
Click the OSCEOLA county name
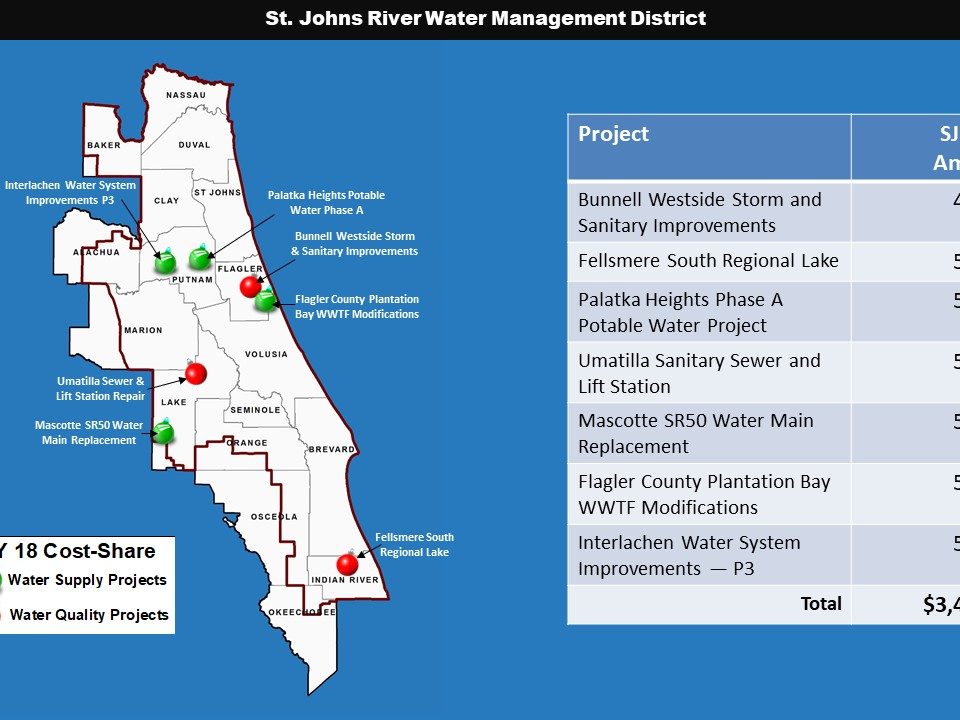pyautogui.click(x=274, y=516)
